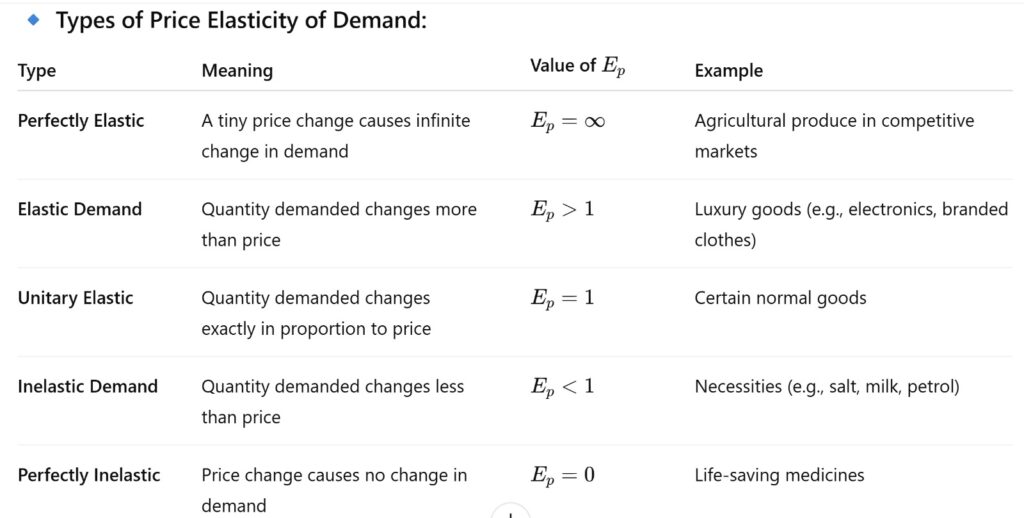Select the 'Inelastic Demand' row label
The height and width of the screenshot is (518, 1024).
tap(88, 386)
